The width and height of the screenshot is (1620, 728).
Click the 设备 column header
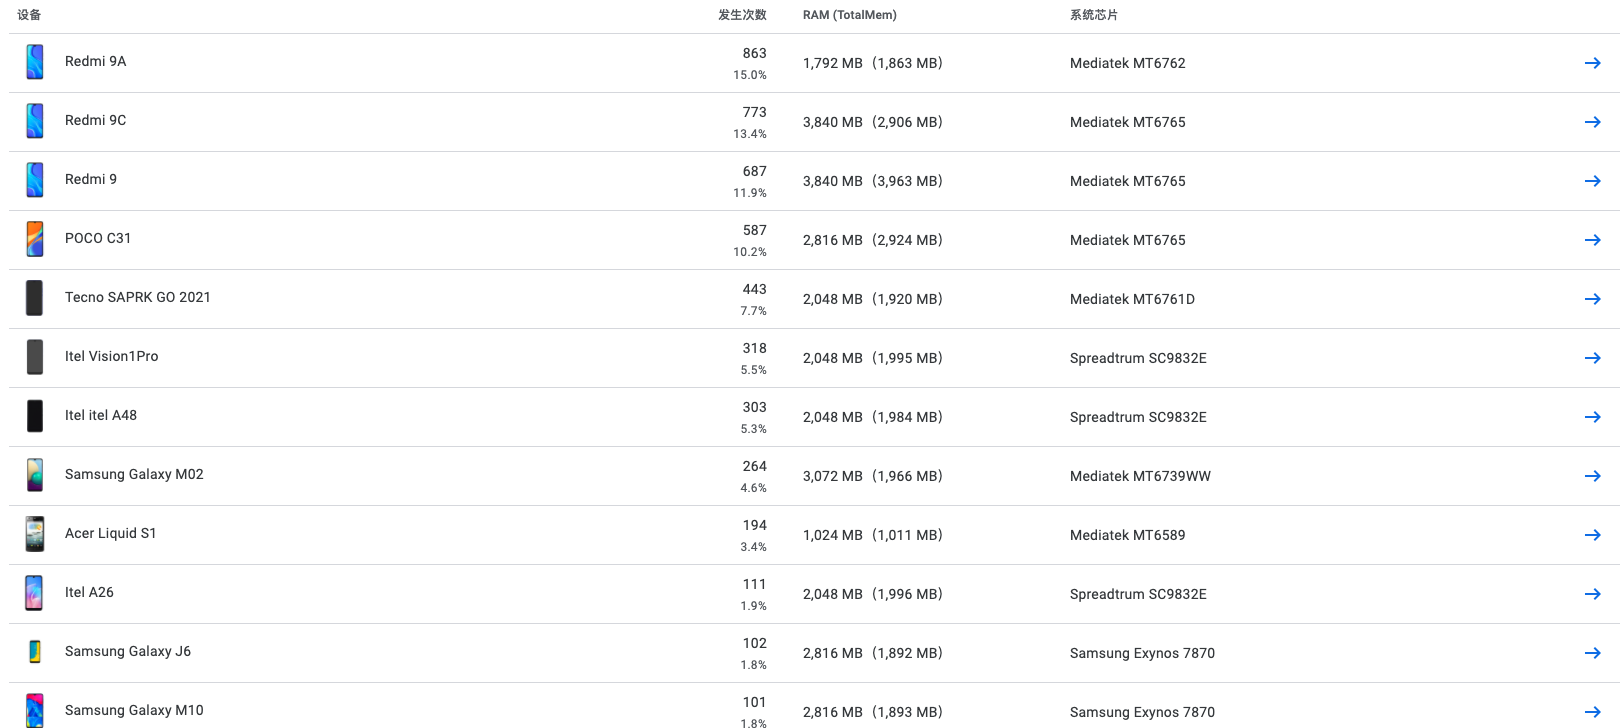[x=29, y=15]
